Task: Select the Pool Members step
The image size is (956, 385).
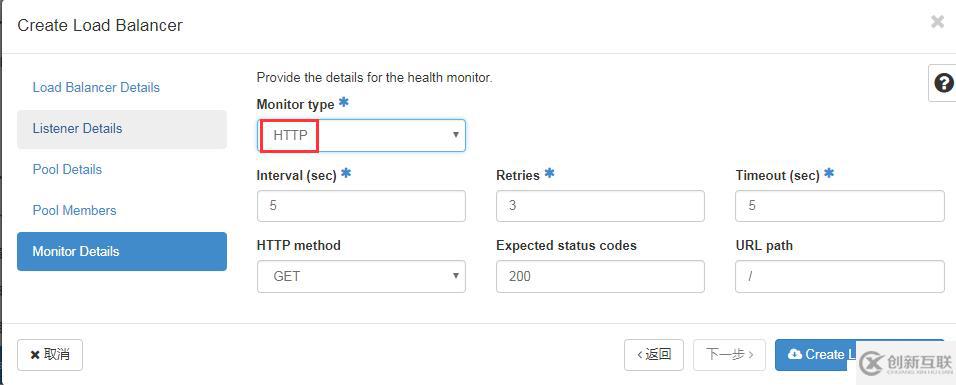Action: [x=74, y=210]
